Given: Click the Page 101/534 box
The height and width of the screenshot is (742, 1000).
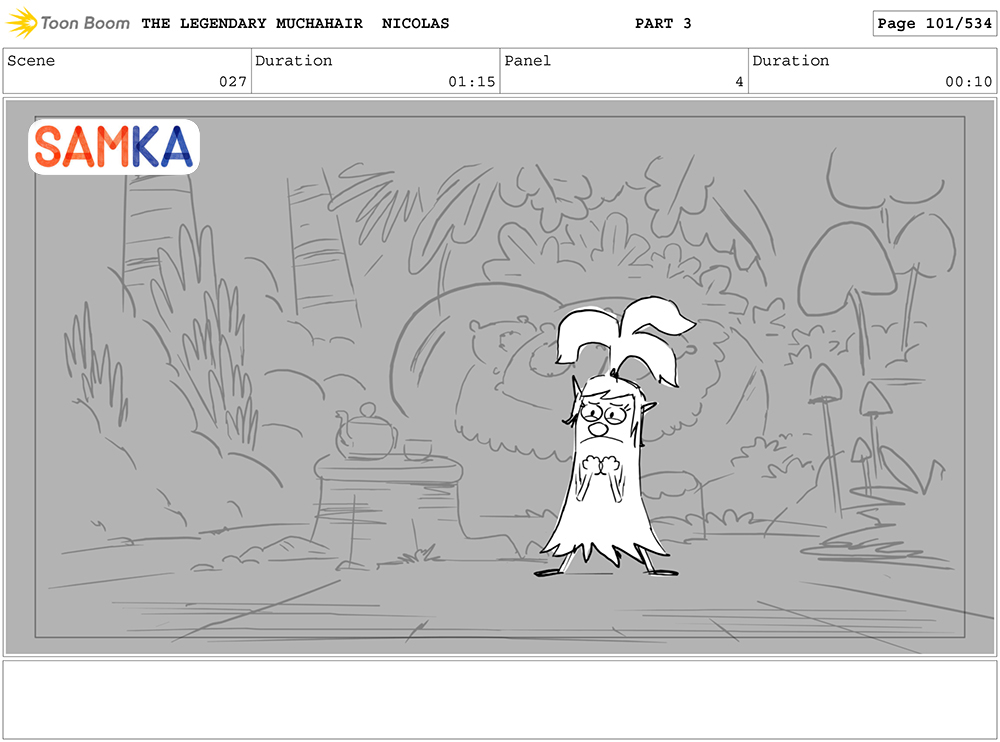Looking at the screenshot, I should pos(934,24).
